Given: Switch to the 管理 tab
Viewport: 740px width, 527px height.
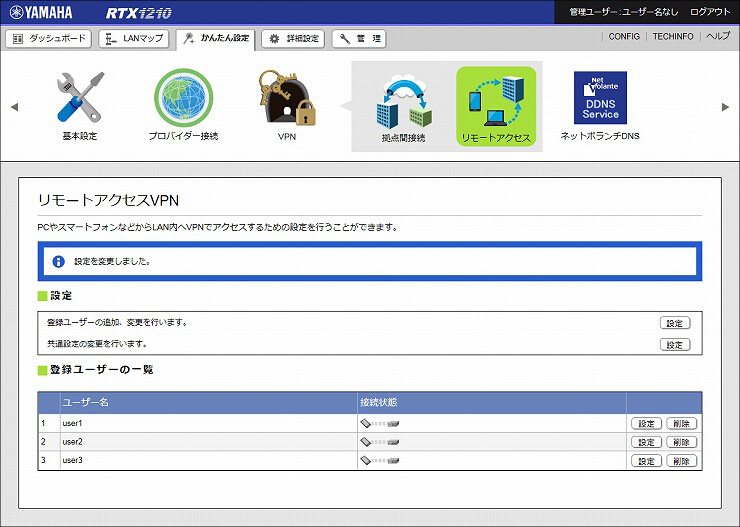Looking at the screenshot, I should pyautogui.click(x=359, y=39).
